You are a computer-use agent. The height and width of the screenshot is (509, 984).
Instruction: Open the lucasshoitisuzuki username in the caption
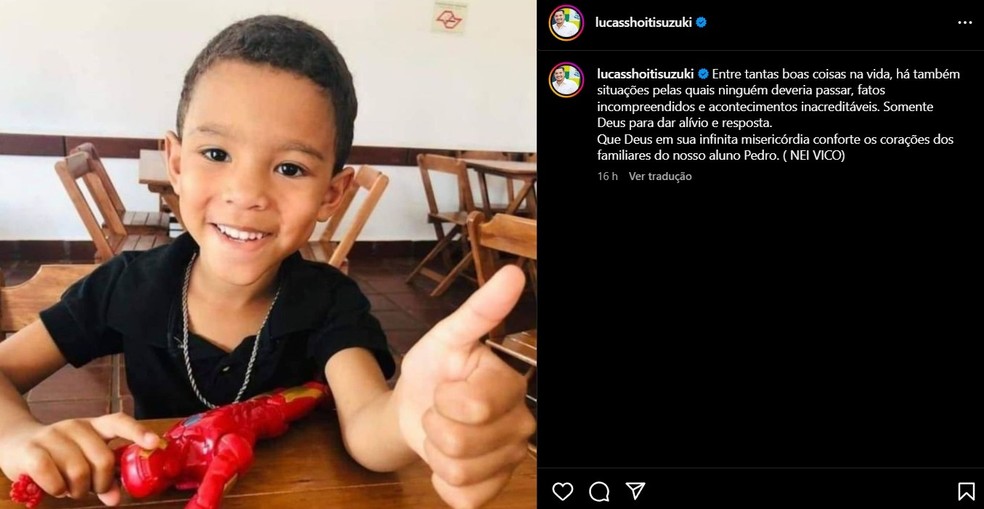[x=646, y=73]
